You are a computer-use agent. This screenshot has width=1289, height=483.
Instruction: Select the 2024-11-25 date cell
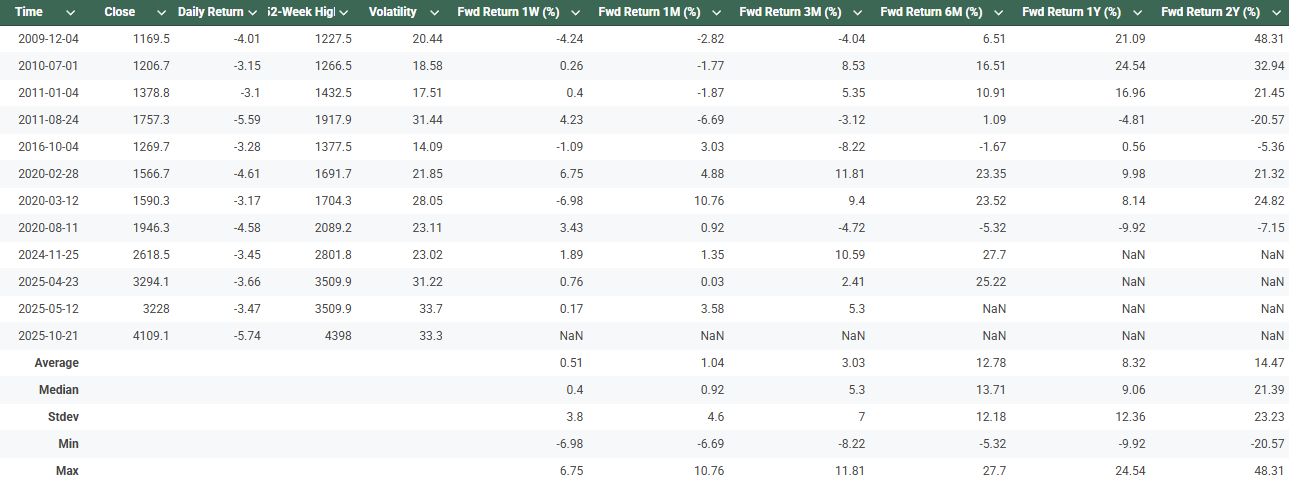[x=48, y=255]
